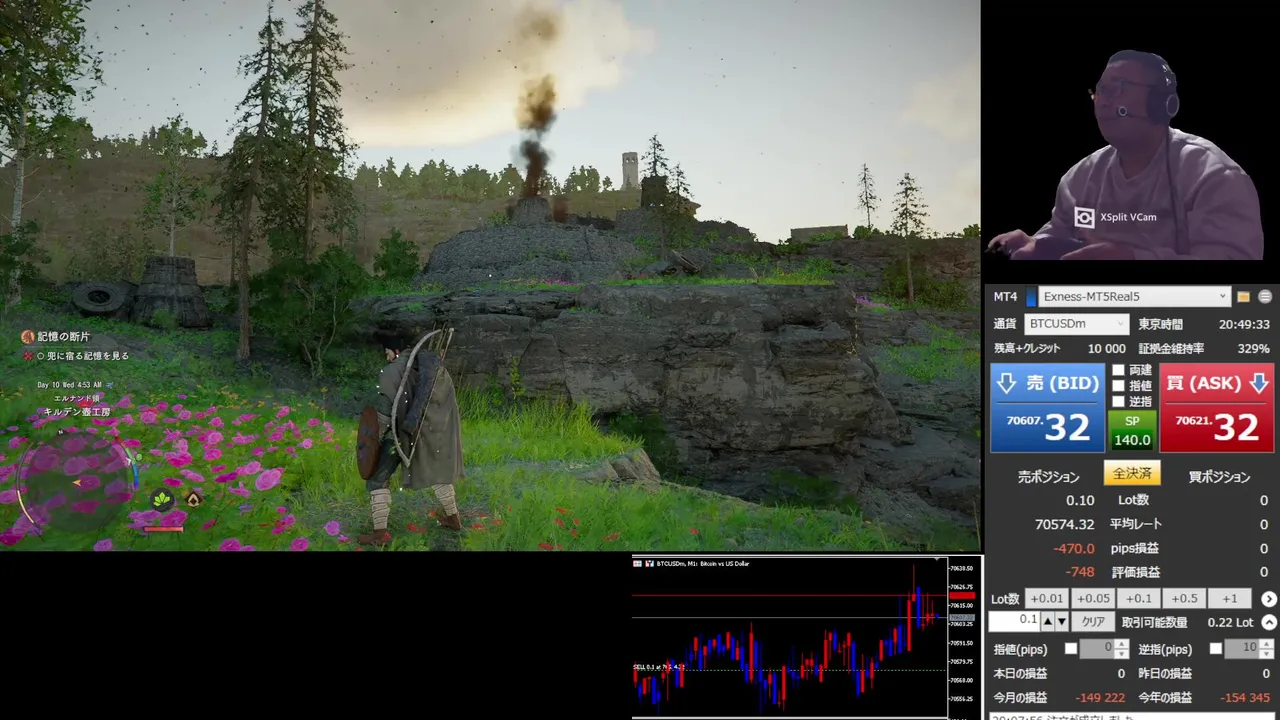Screen dimensions: 1280x720
Task: Add +1 to lot size
Action: [x=1230, y=599]
